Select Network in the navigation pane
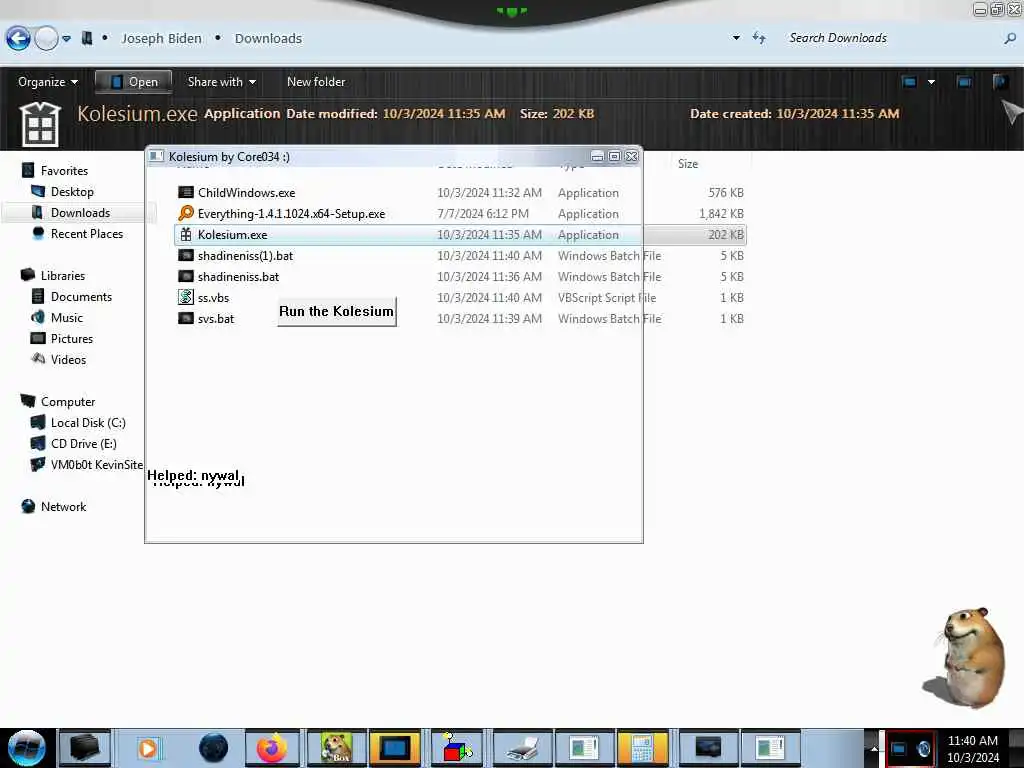 pyautogui.click(x=63, y=507)
